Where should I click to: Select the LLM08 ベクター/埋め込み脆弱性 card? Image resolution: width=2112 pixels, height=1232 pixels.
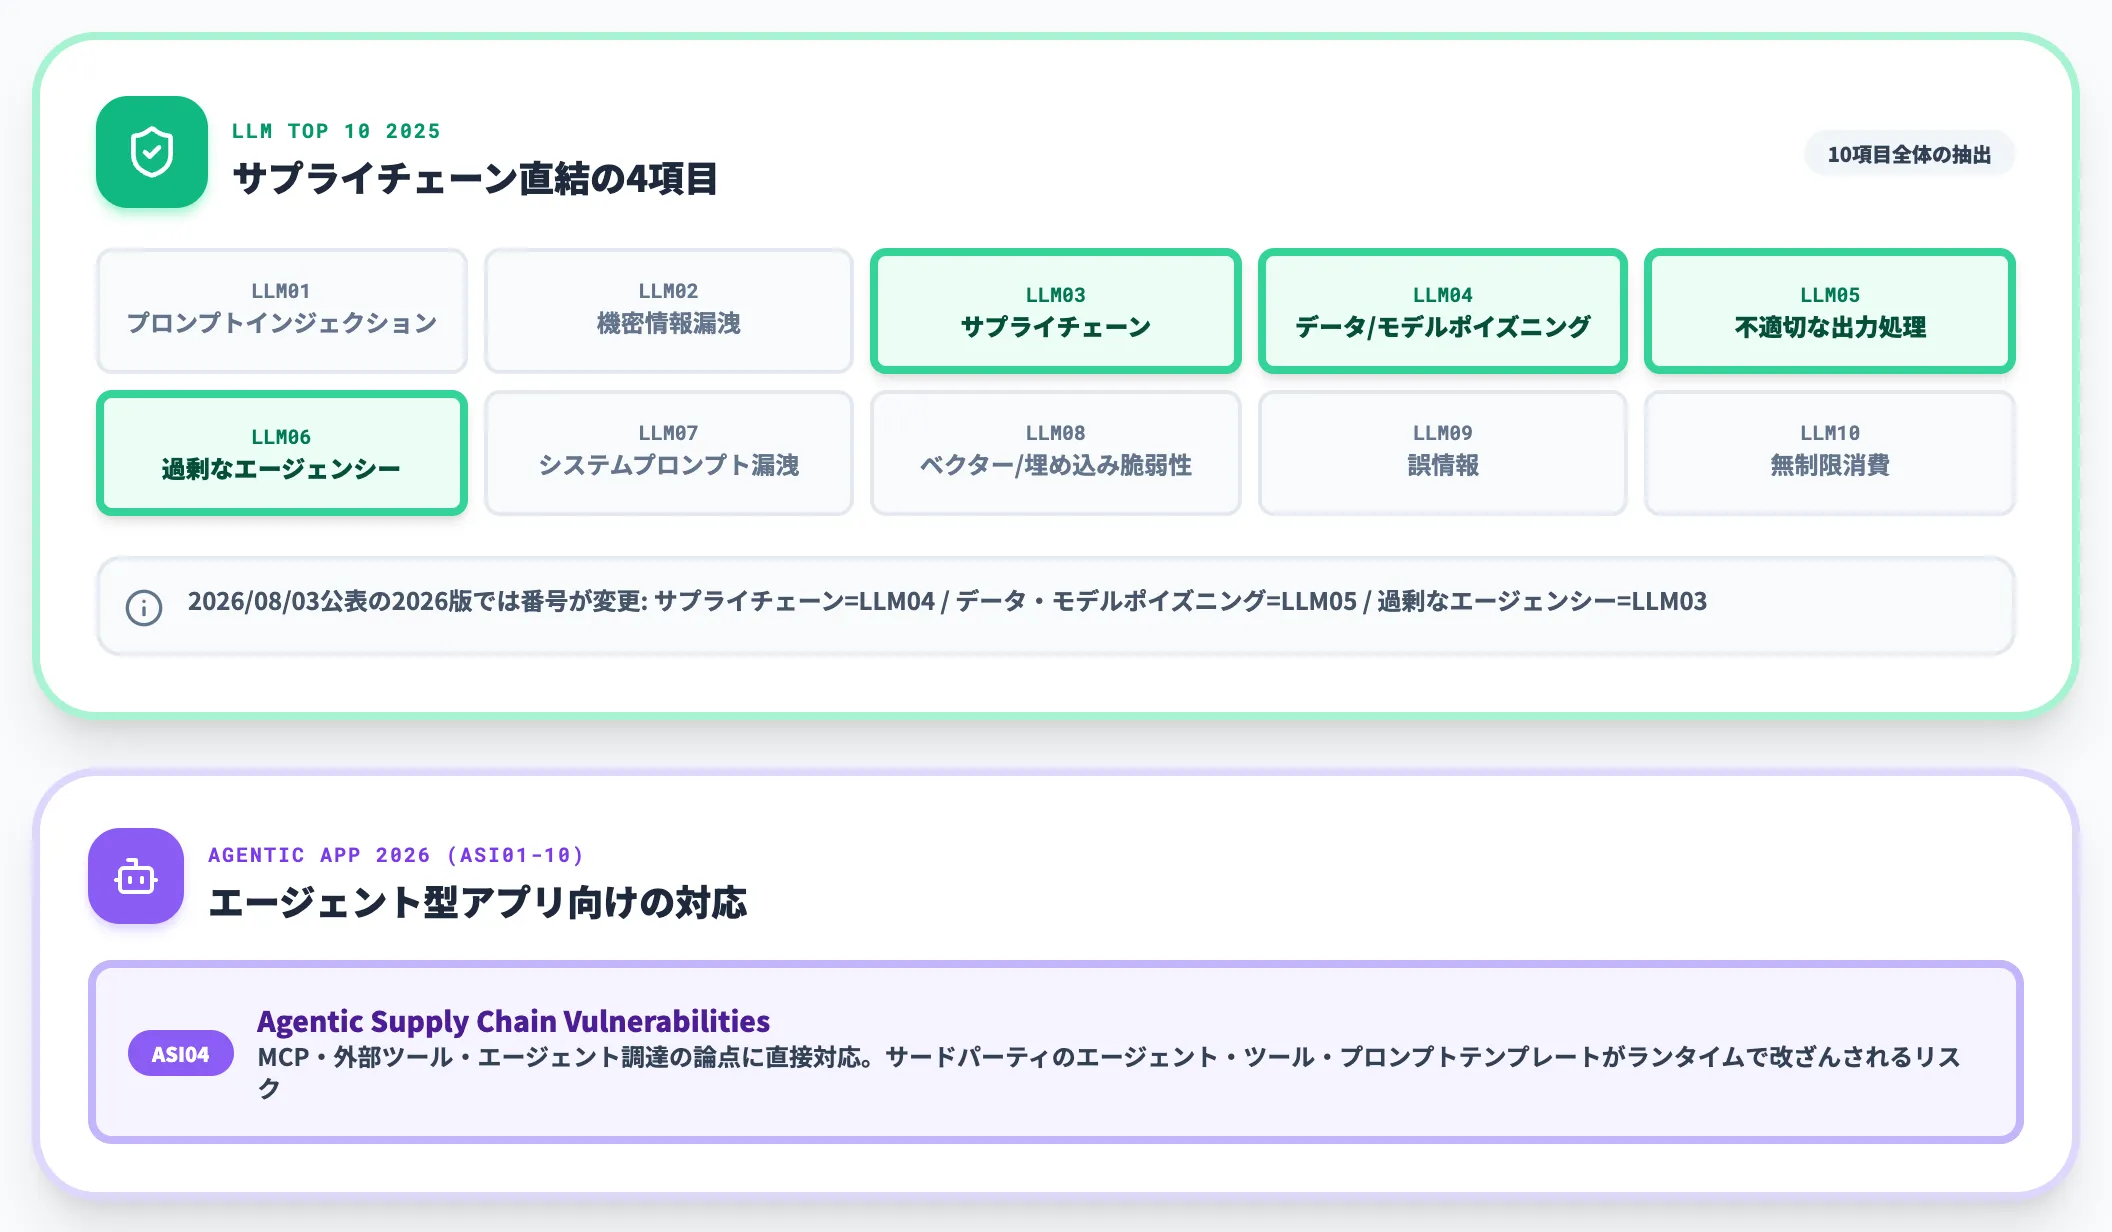(x=1056, y=453)
